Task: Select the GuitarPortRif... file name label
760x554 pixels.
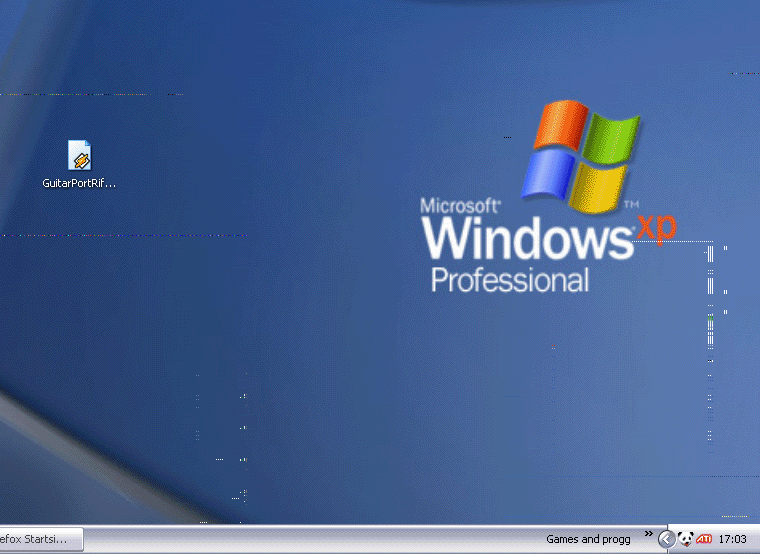Action: coord(79,183)
